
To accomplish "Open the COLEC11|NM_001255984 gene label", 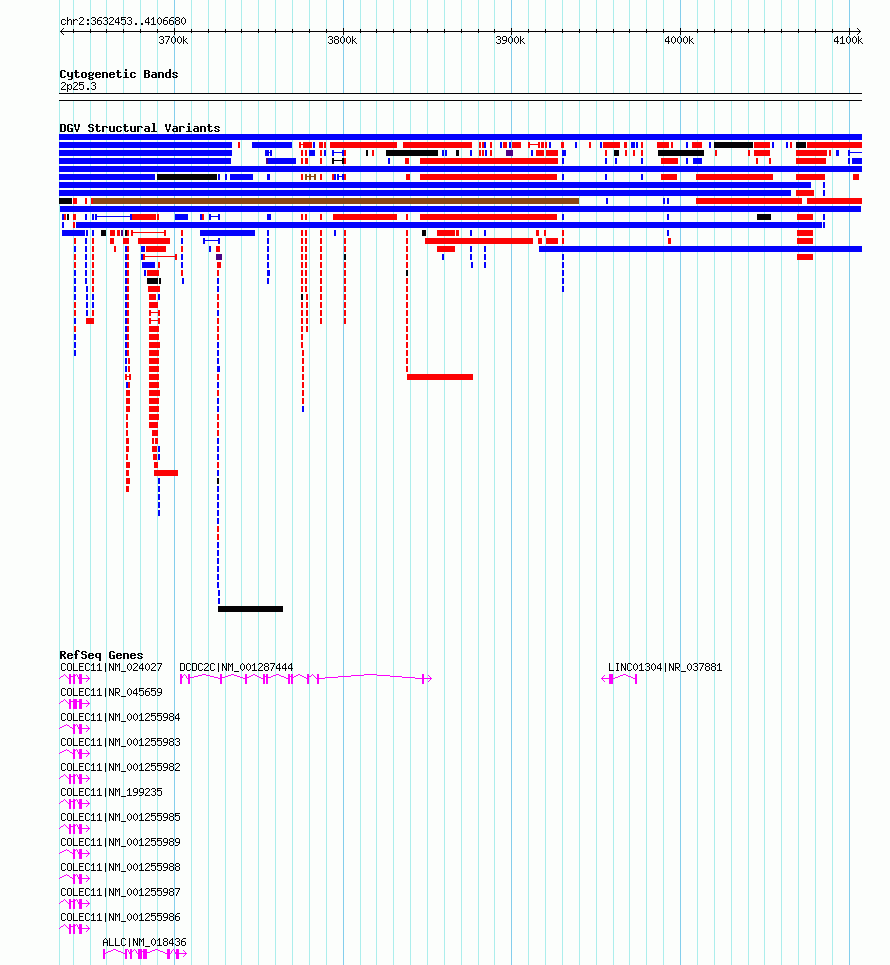I will (x=121, y=717).
